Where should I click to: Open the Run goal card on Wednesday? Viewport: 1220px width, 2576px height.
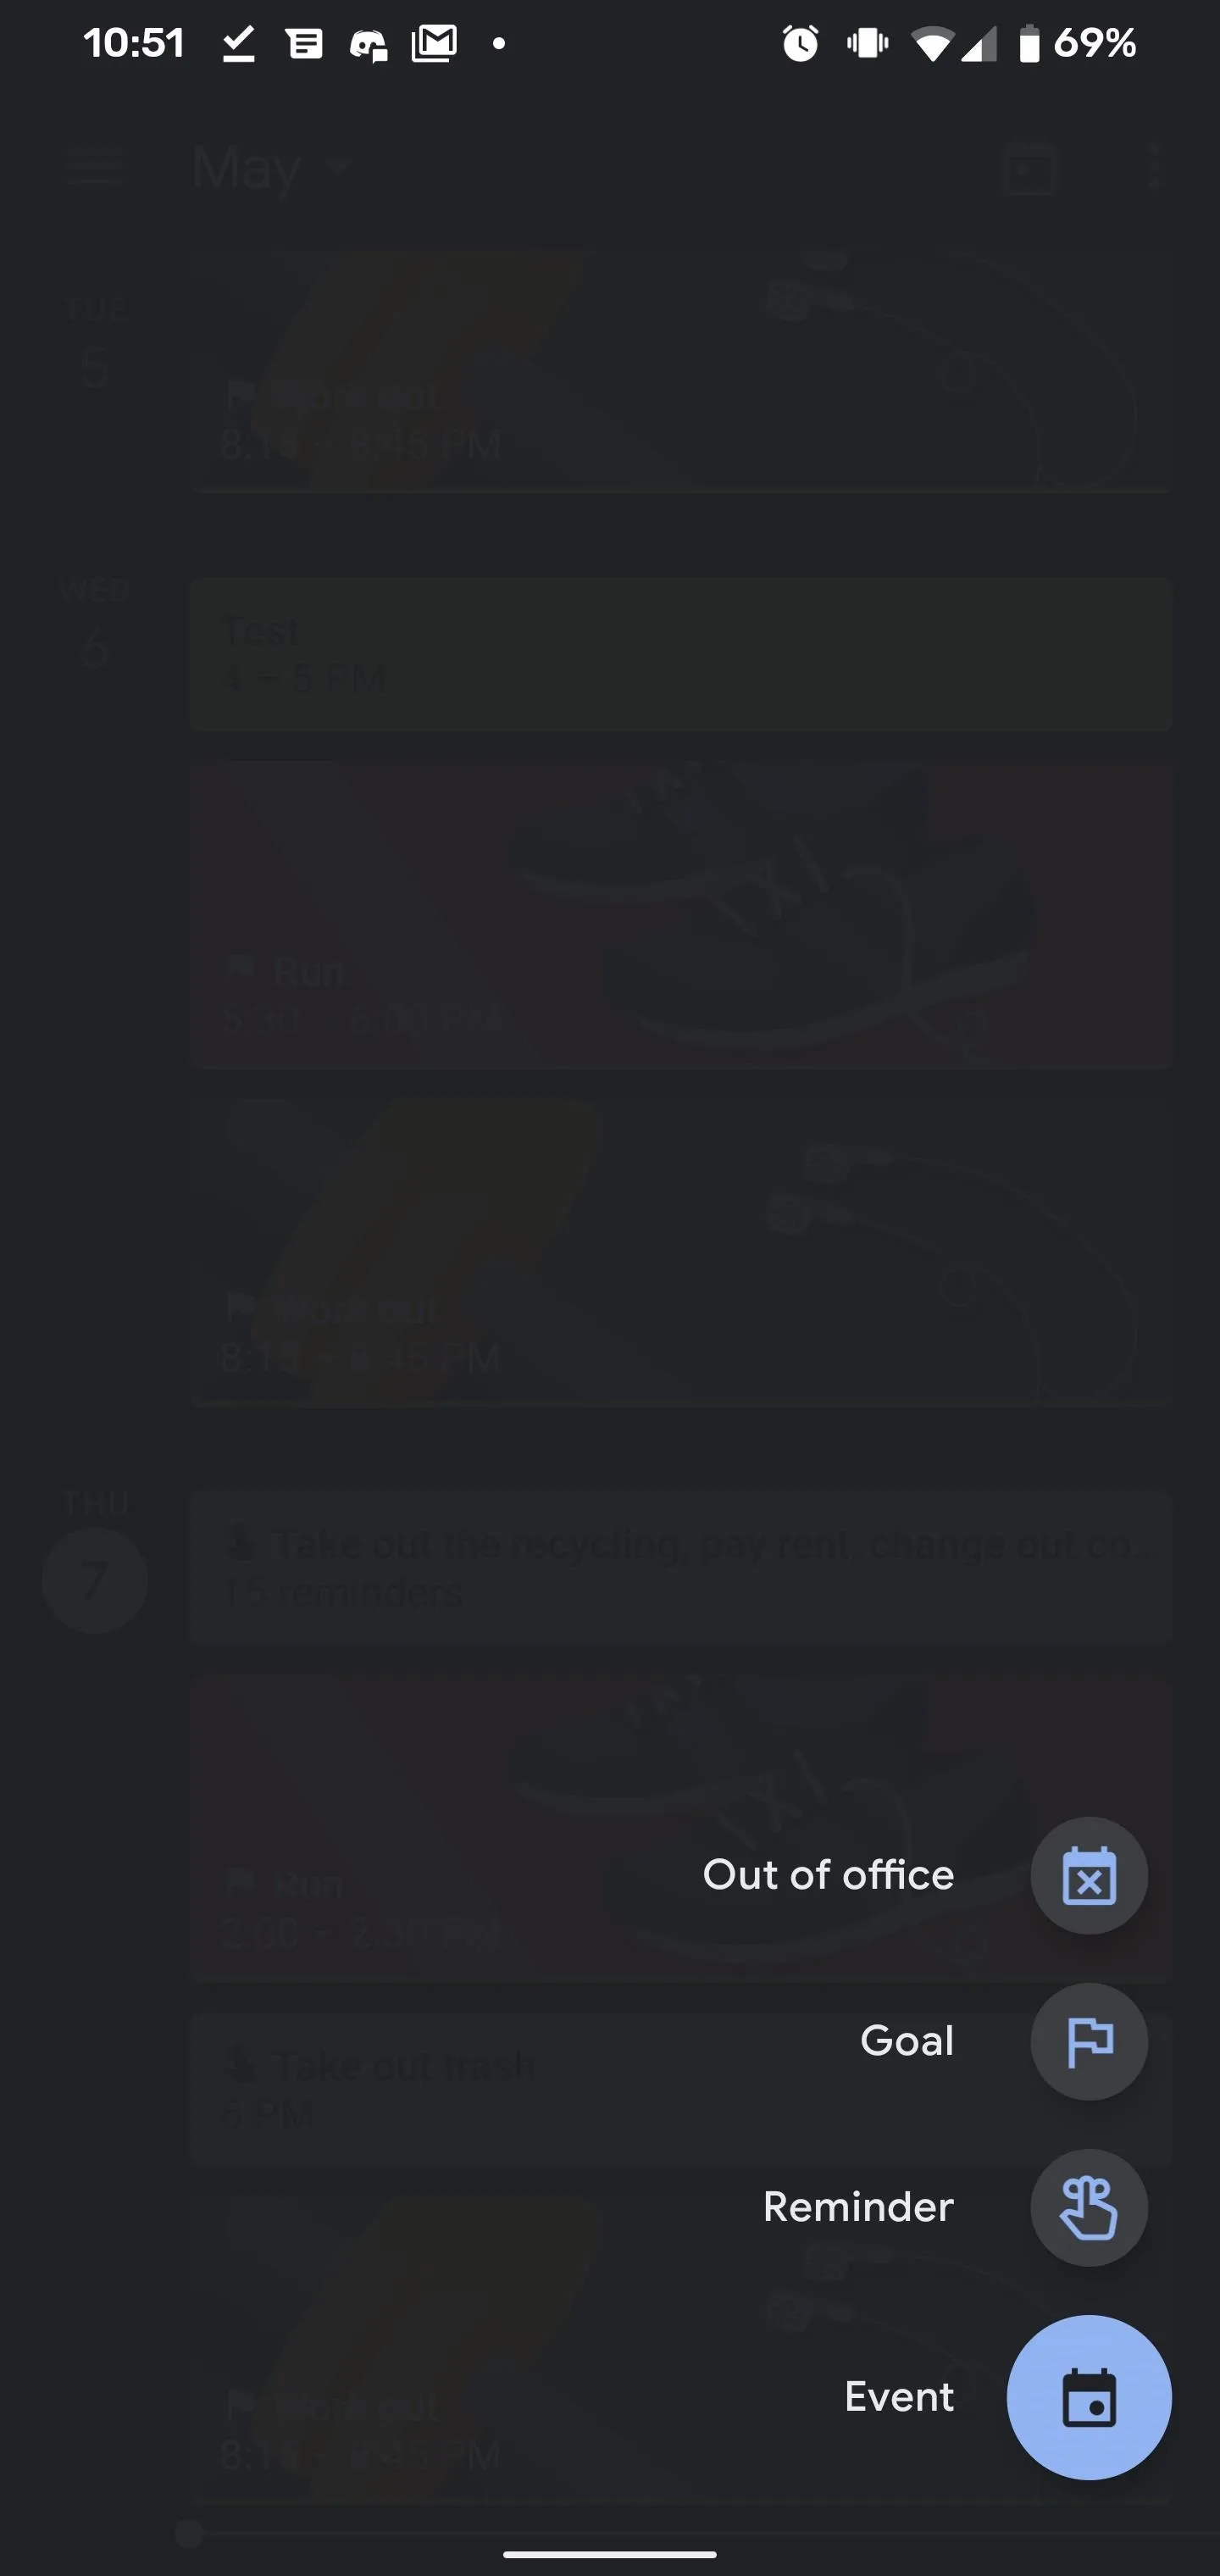[x=681, y=915]
